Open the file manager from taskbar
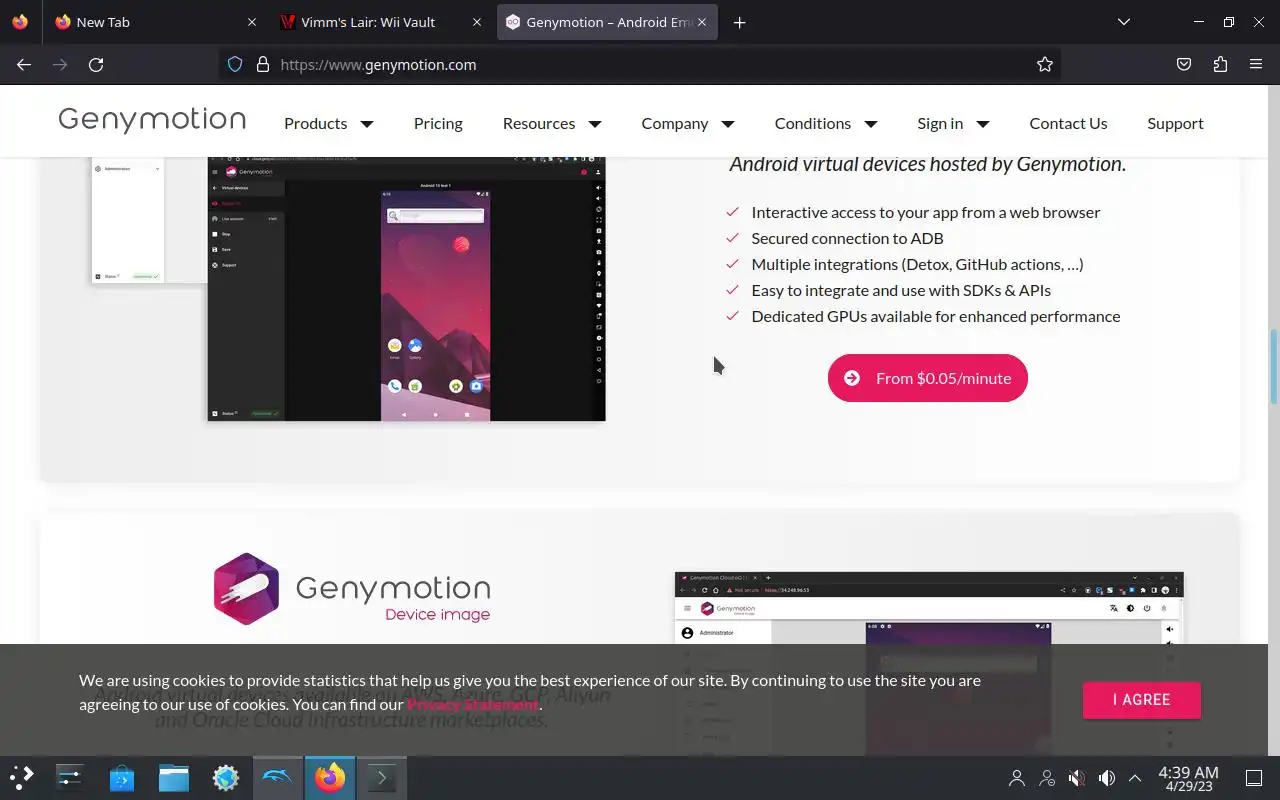Screen dimensions: 1280x800 [174, 777]
